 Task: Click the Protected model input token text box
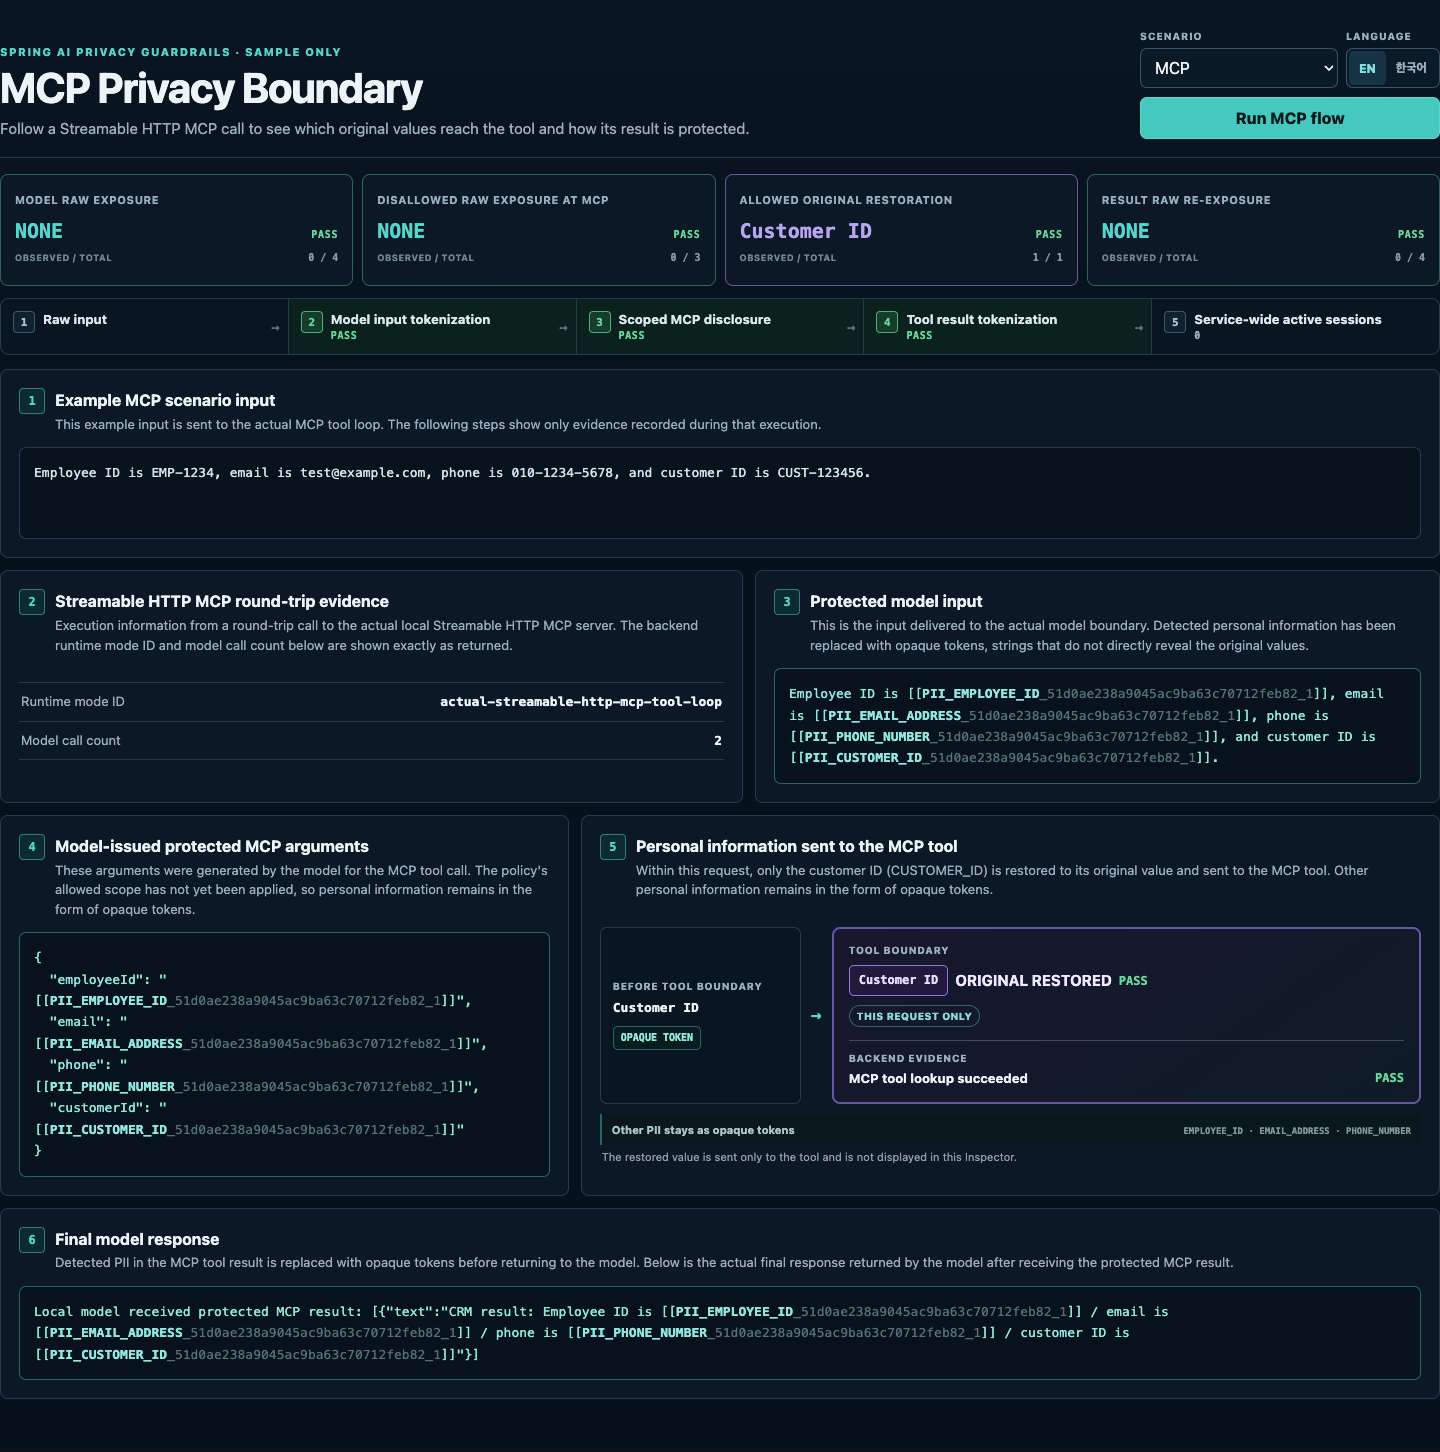click(1097, 726)
